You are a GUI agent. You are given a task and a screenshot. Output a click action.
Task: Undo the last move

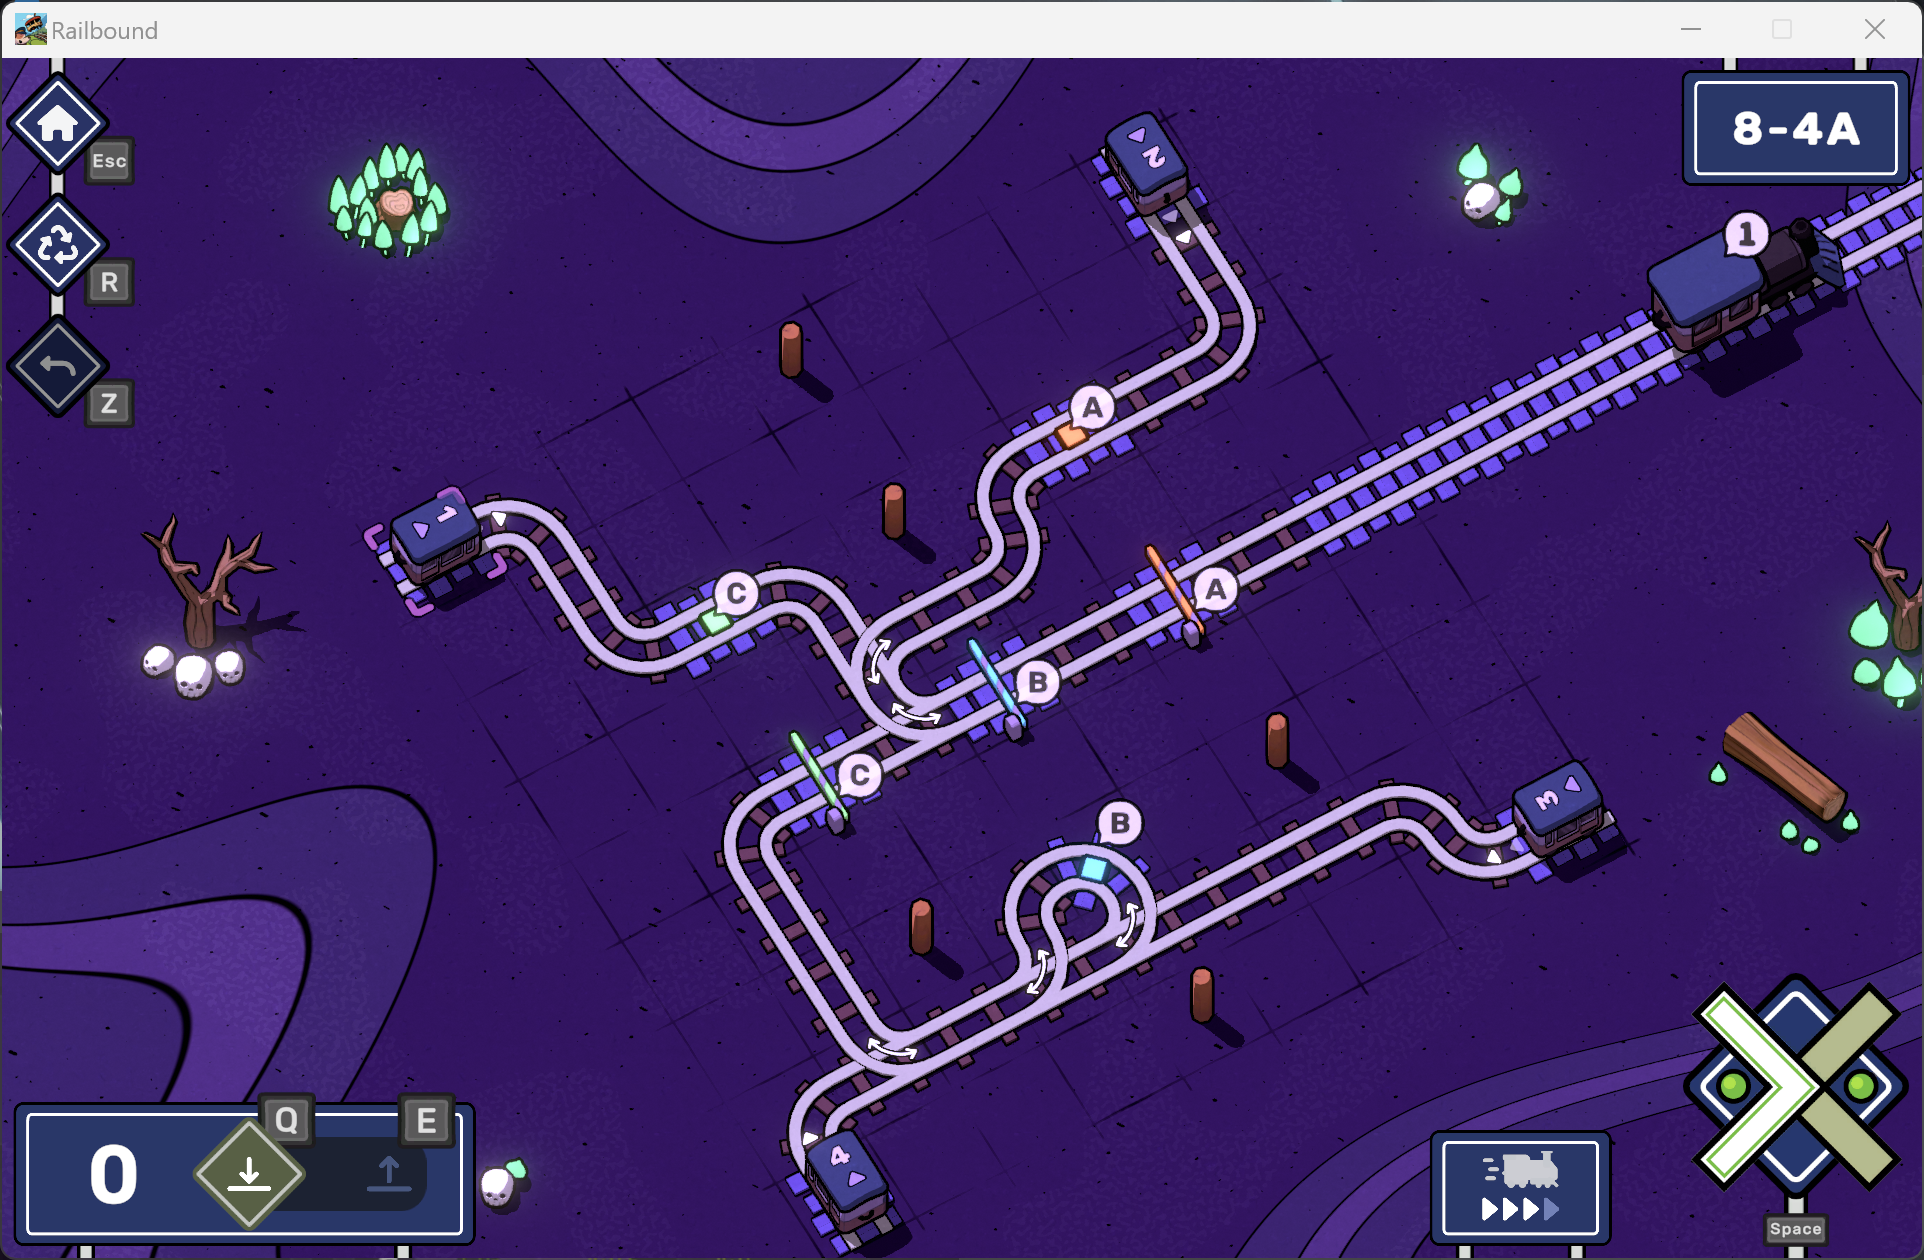(57, 366)
